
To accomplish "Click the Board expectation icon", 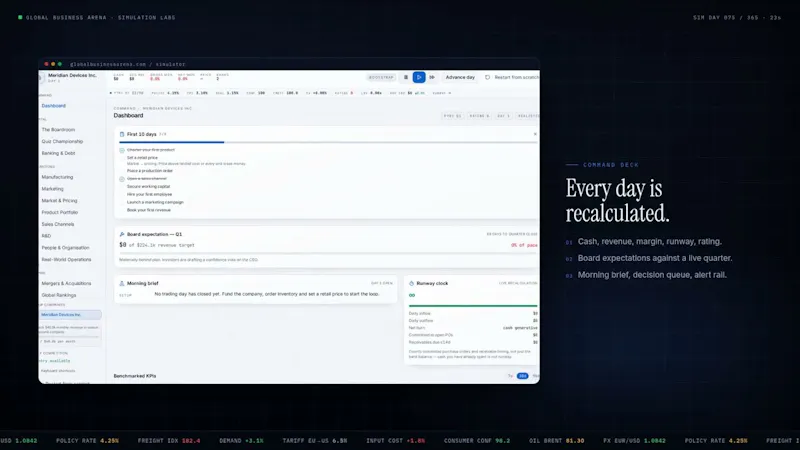I will [x=121, y=234].
